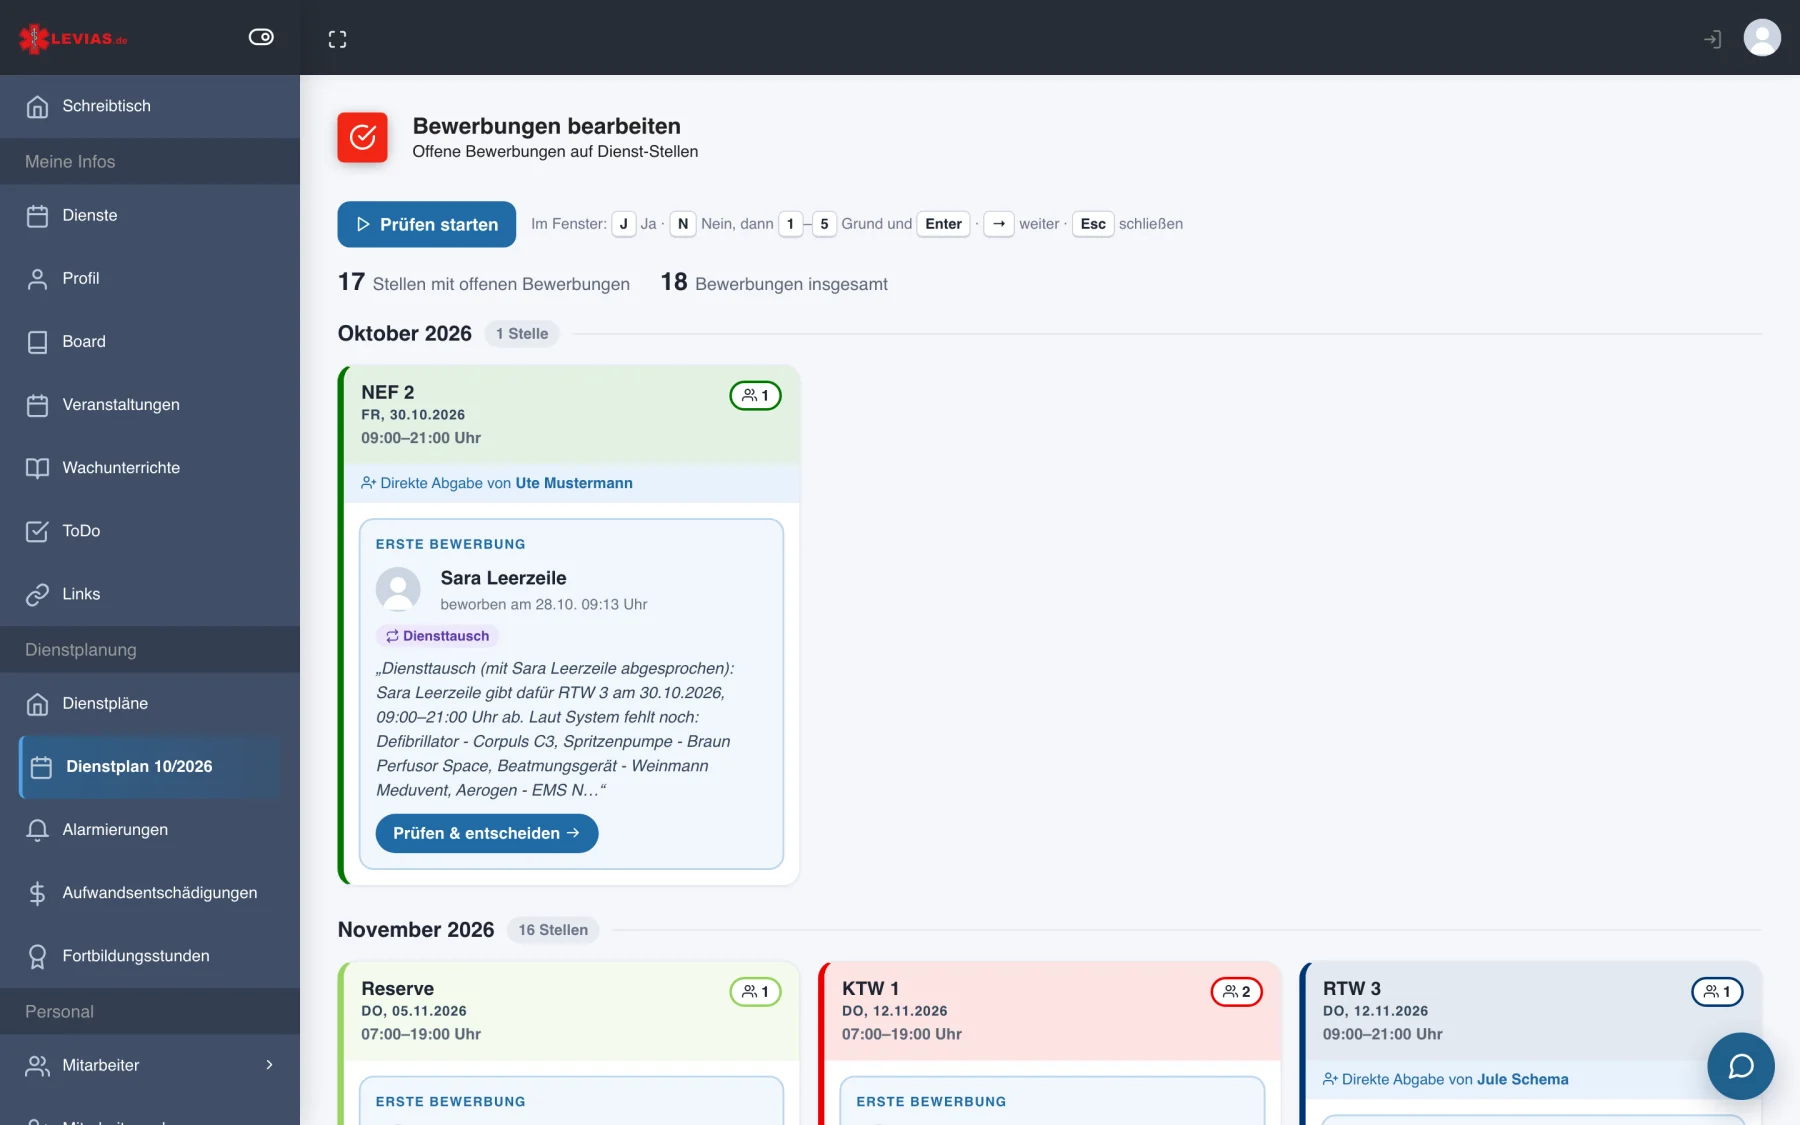Click the RTW 3 applicant count badge
1800x1125 pixels.
point(1717,992)
